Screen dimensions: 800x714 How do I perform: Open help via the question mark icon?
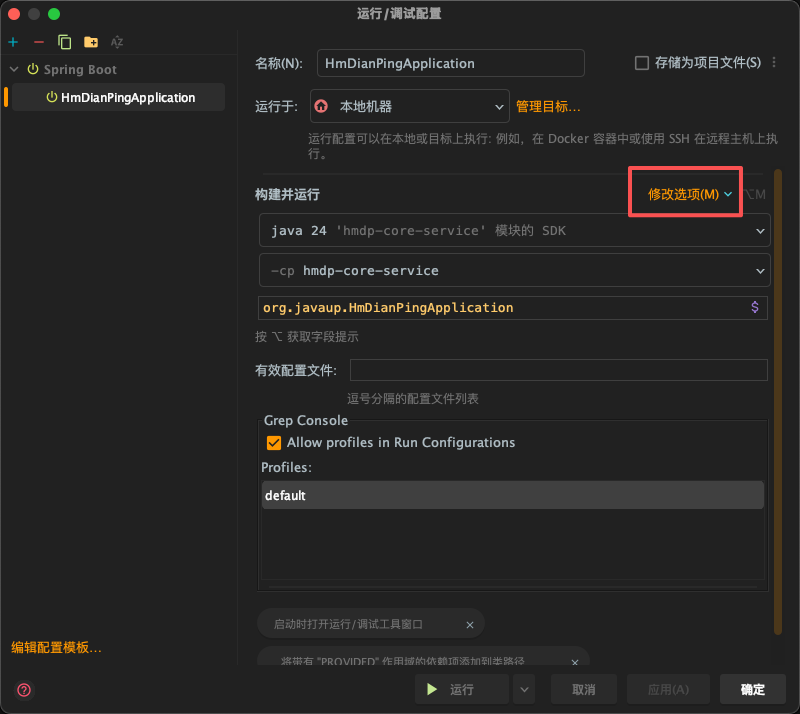(22, 690)
